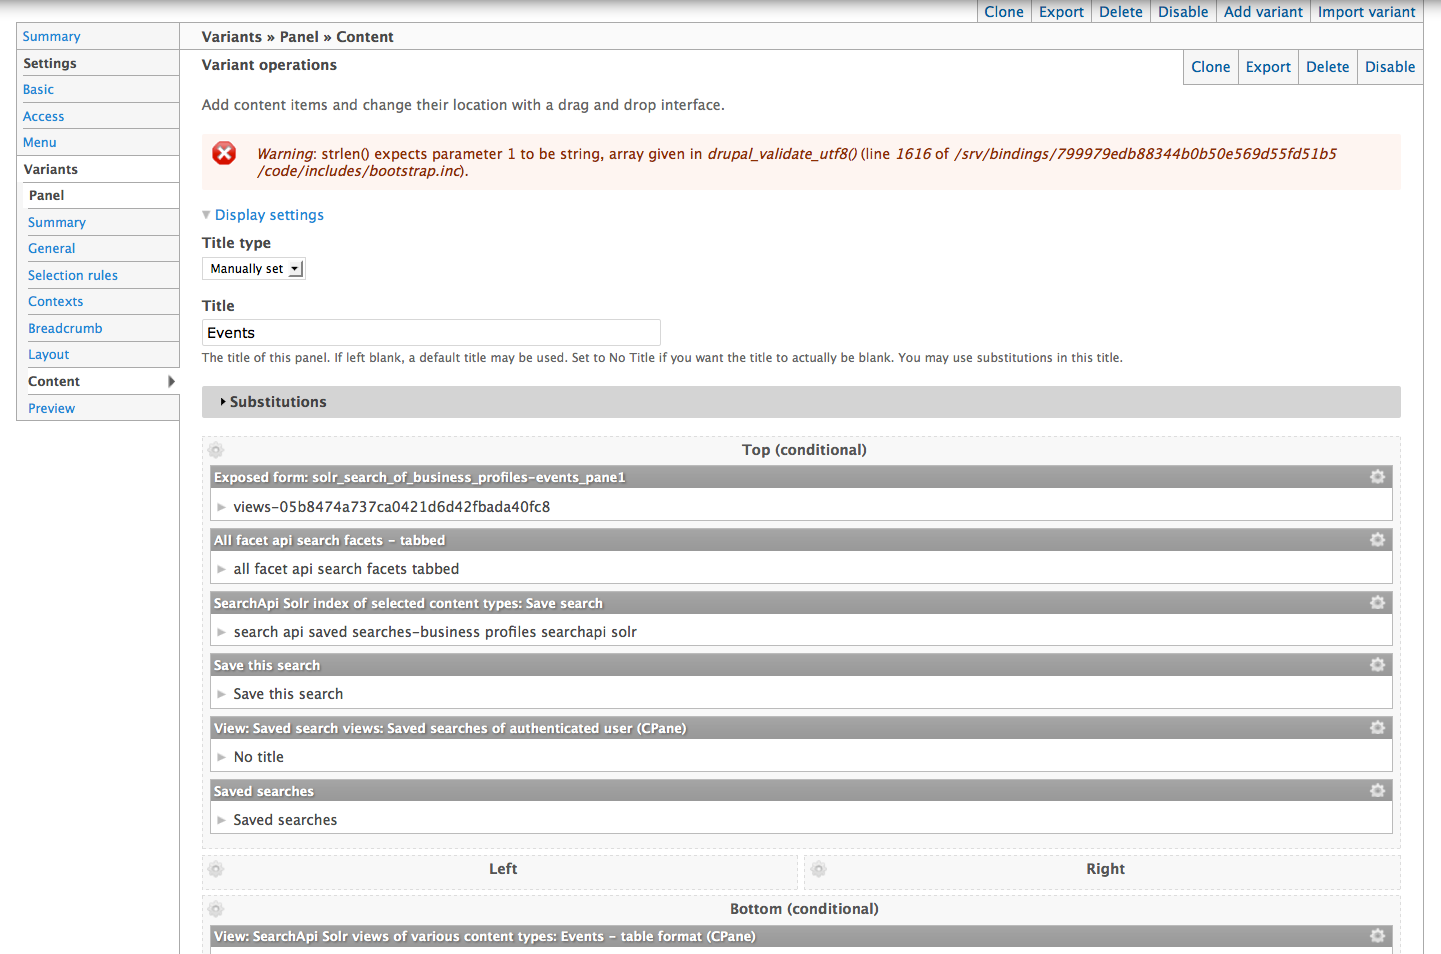Open gear menu on Saved searches pane

click(1377, 790)
